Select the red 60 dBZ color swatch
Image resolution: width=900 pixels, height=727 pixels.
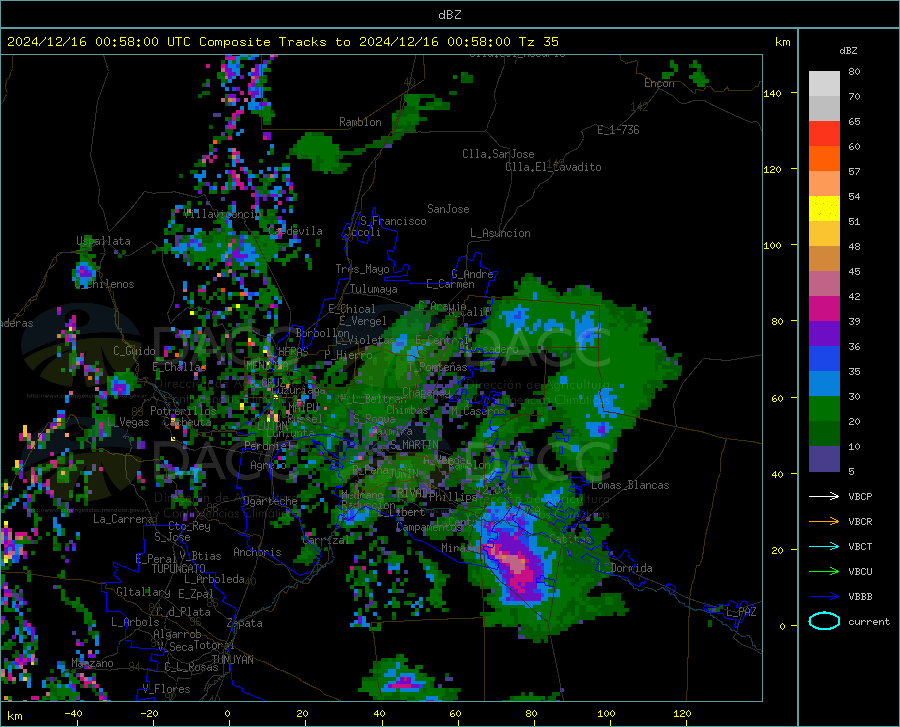coord(824,134)
